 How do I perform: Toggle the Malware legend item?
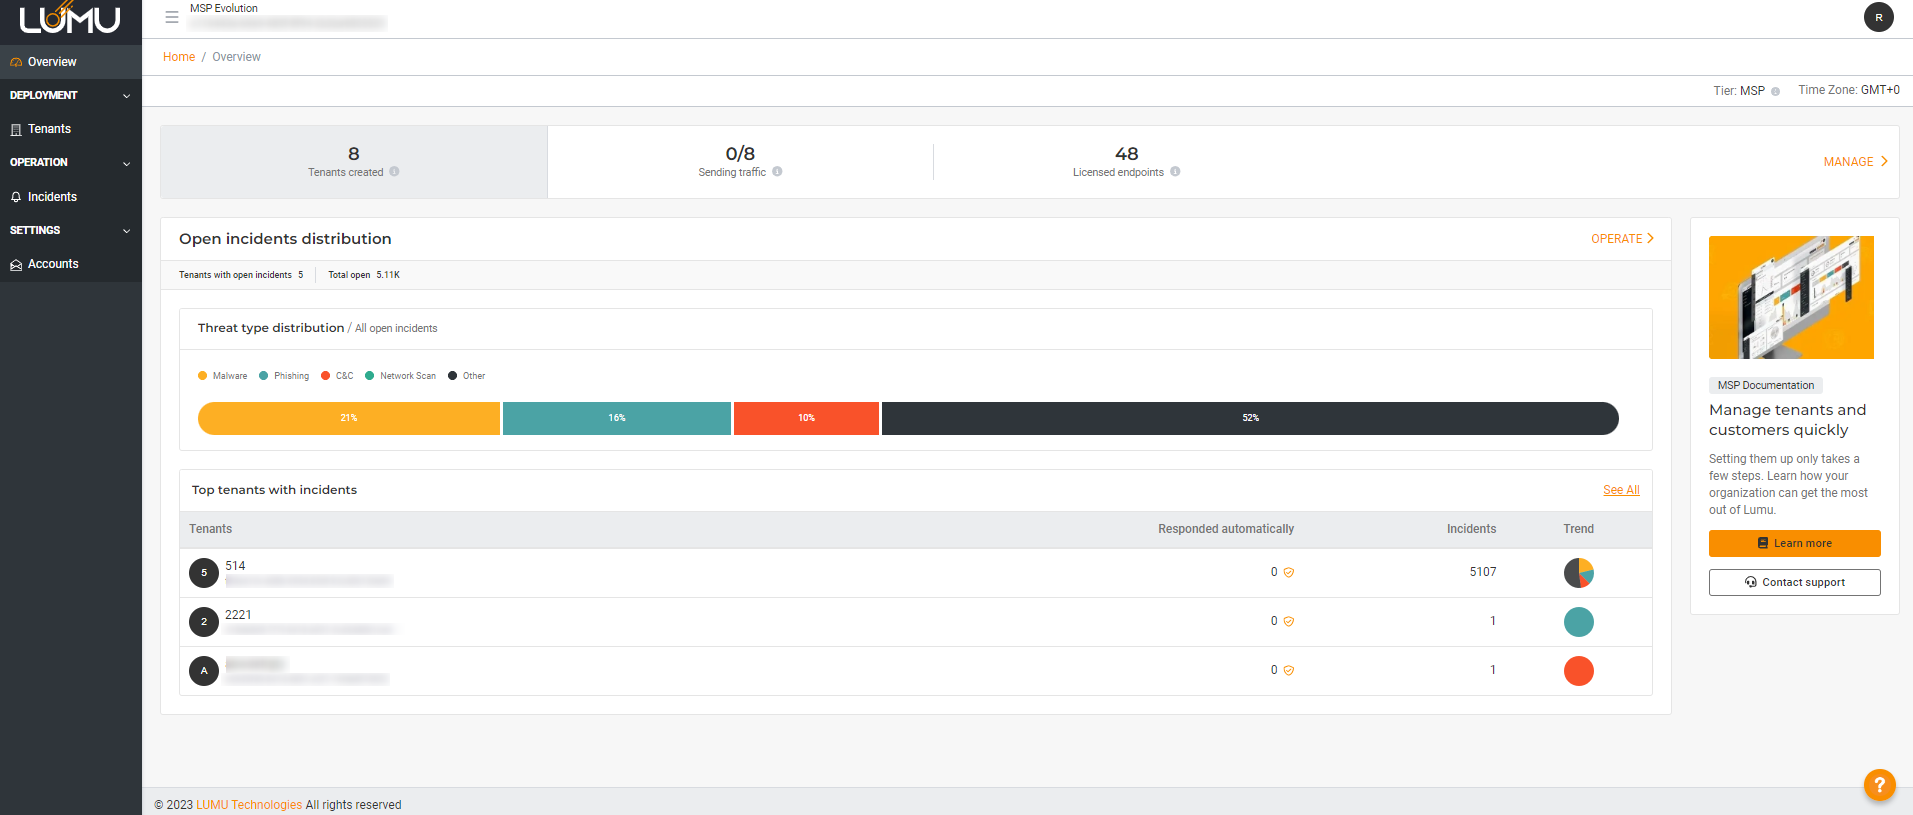(x=223, y=376)
